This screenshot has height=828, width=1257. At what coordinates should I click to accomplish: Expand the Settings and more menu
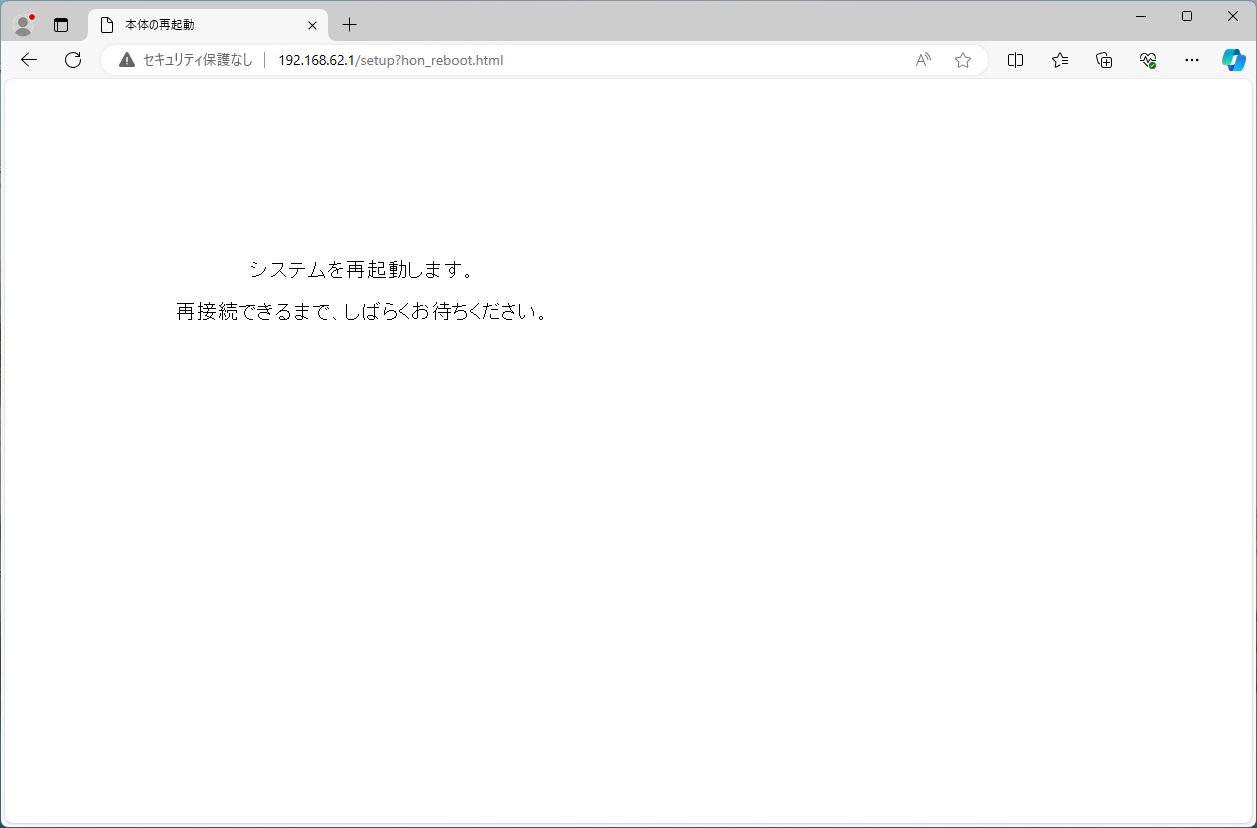pos(1191,60)
